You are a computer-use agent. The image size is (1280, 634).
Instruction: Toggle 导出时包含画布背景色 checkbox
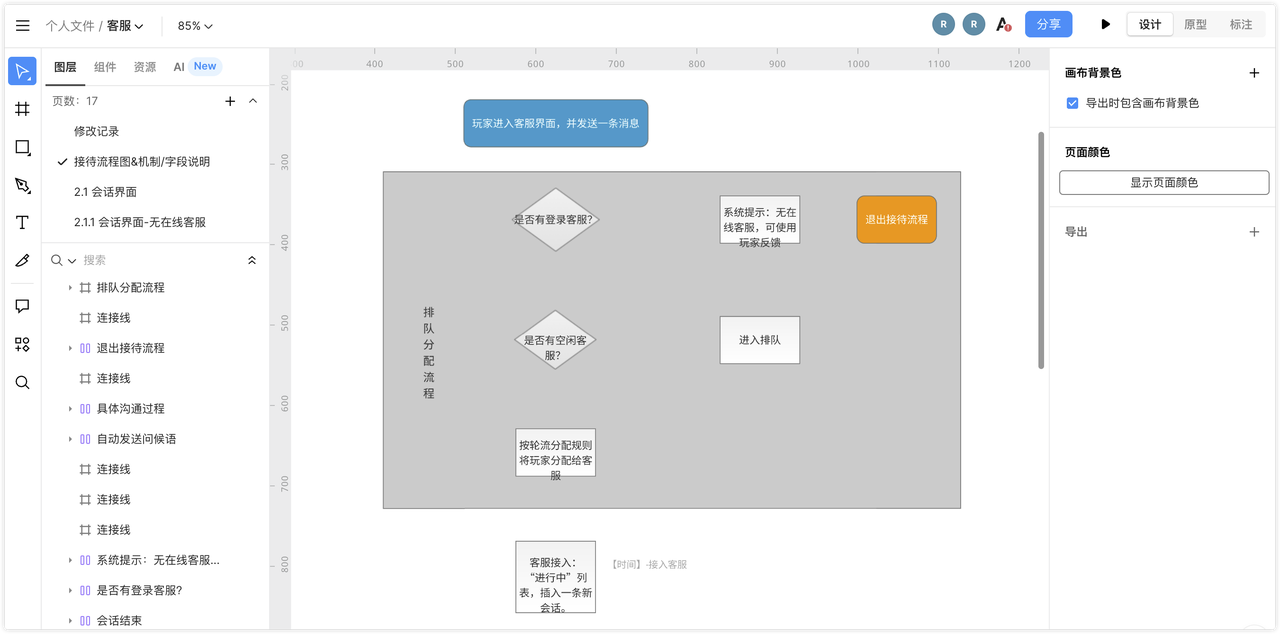1072,103
